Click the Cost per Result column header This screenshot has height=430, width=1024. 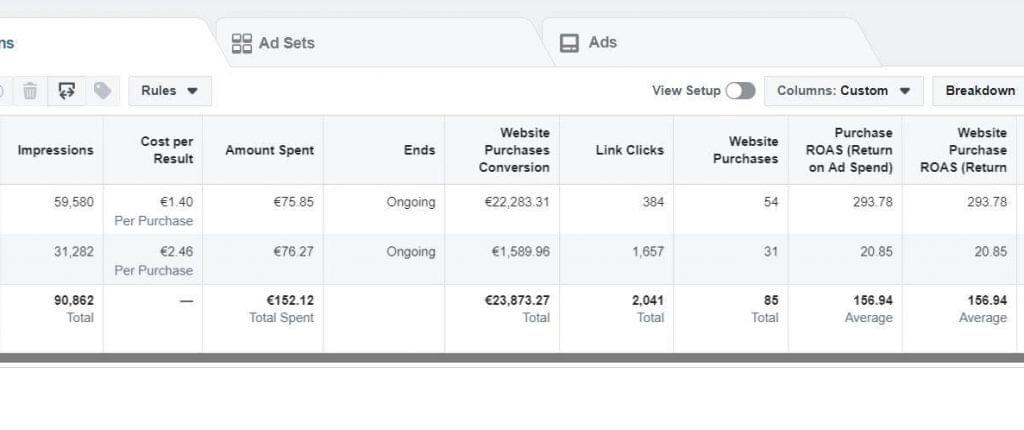(x=166, y=150)
